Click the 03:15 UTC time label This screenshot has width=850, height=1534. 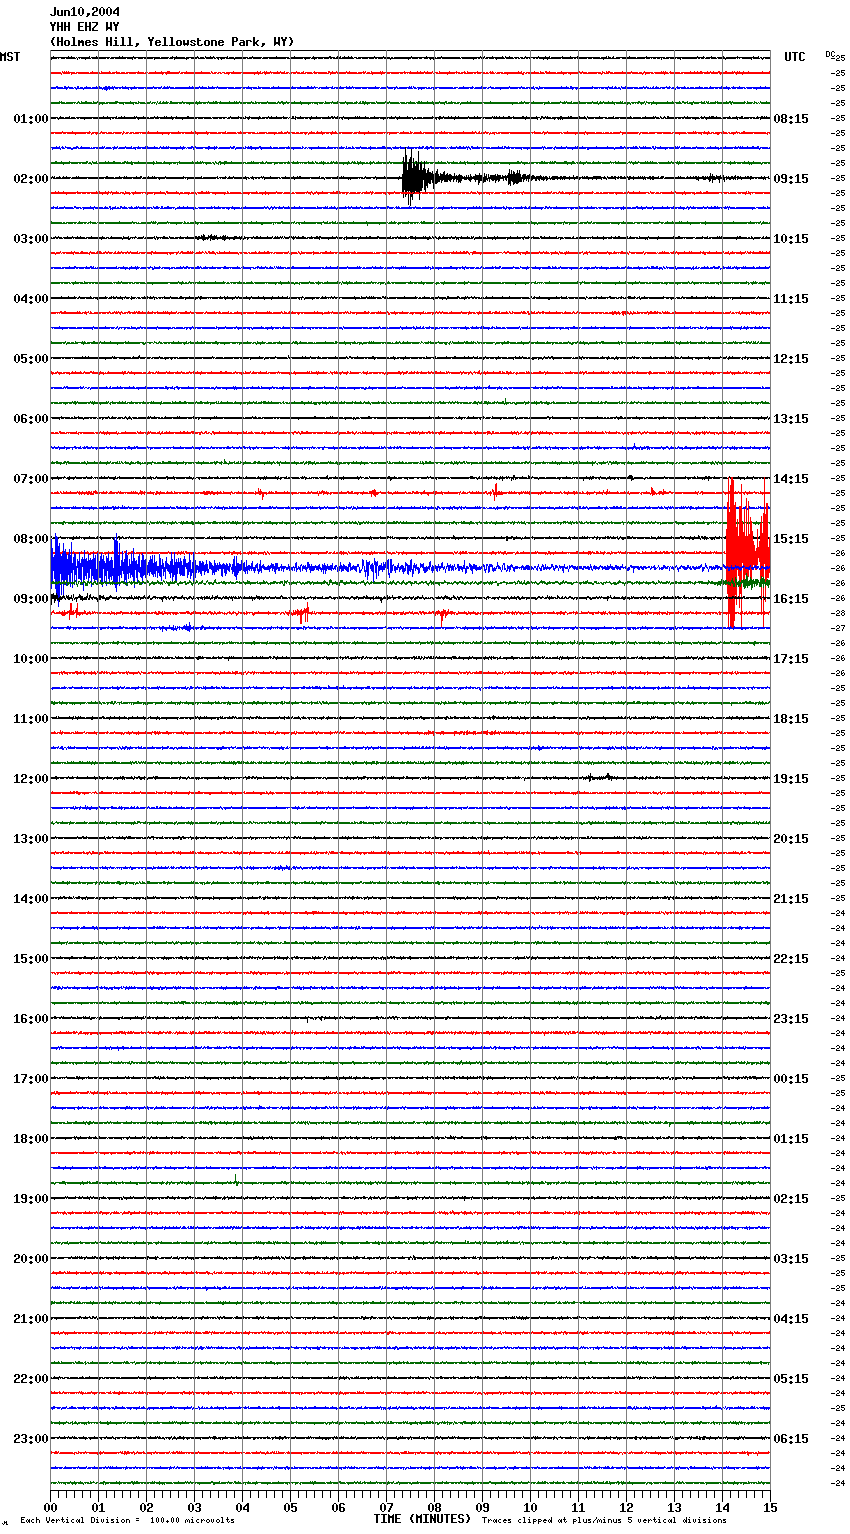791,1259
